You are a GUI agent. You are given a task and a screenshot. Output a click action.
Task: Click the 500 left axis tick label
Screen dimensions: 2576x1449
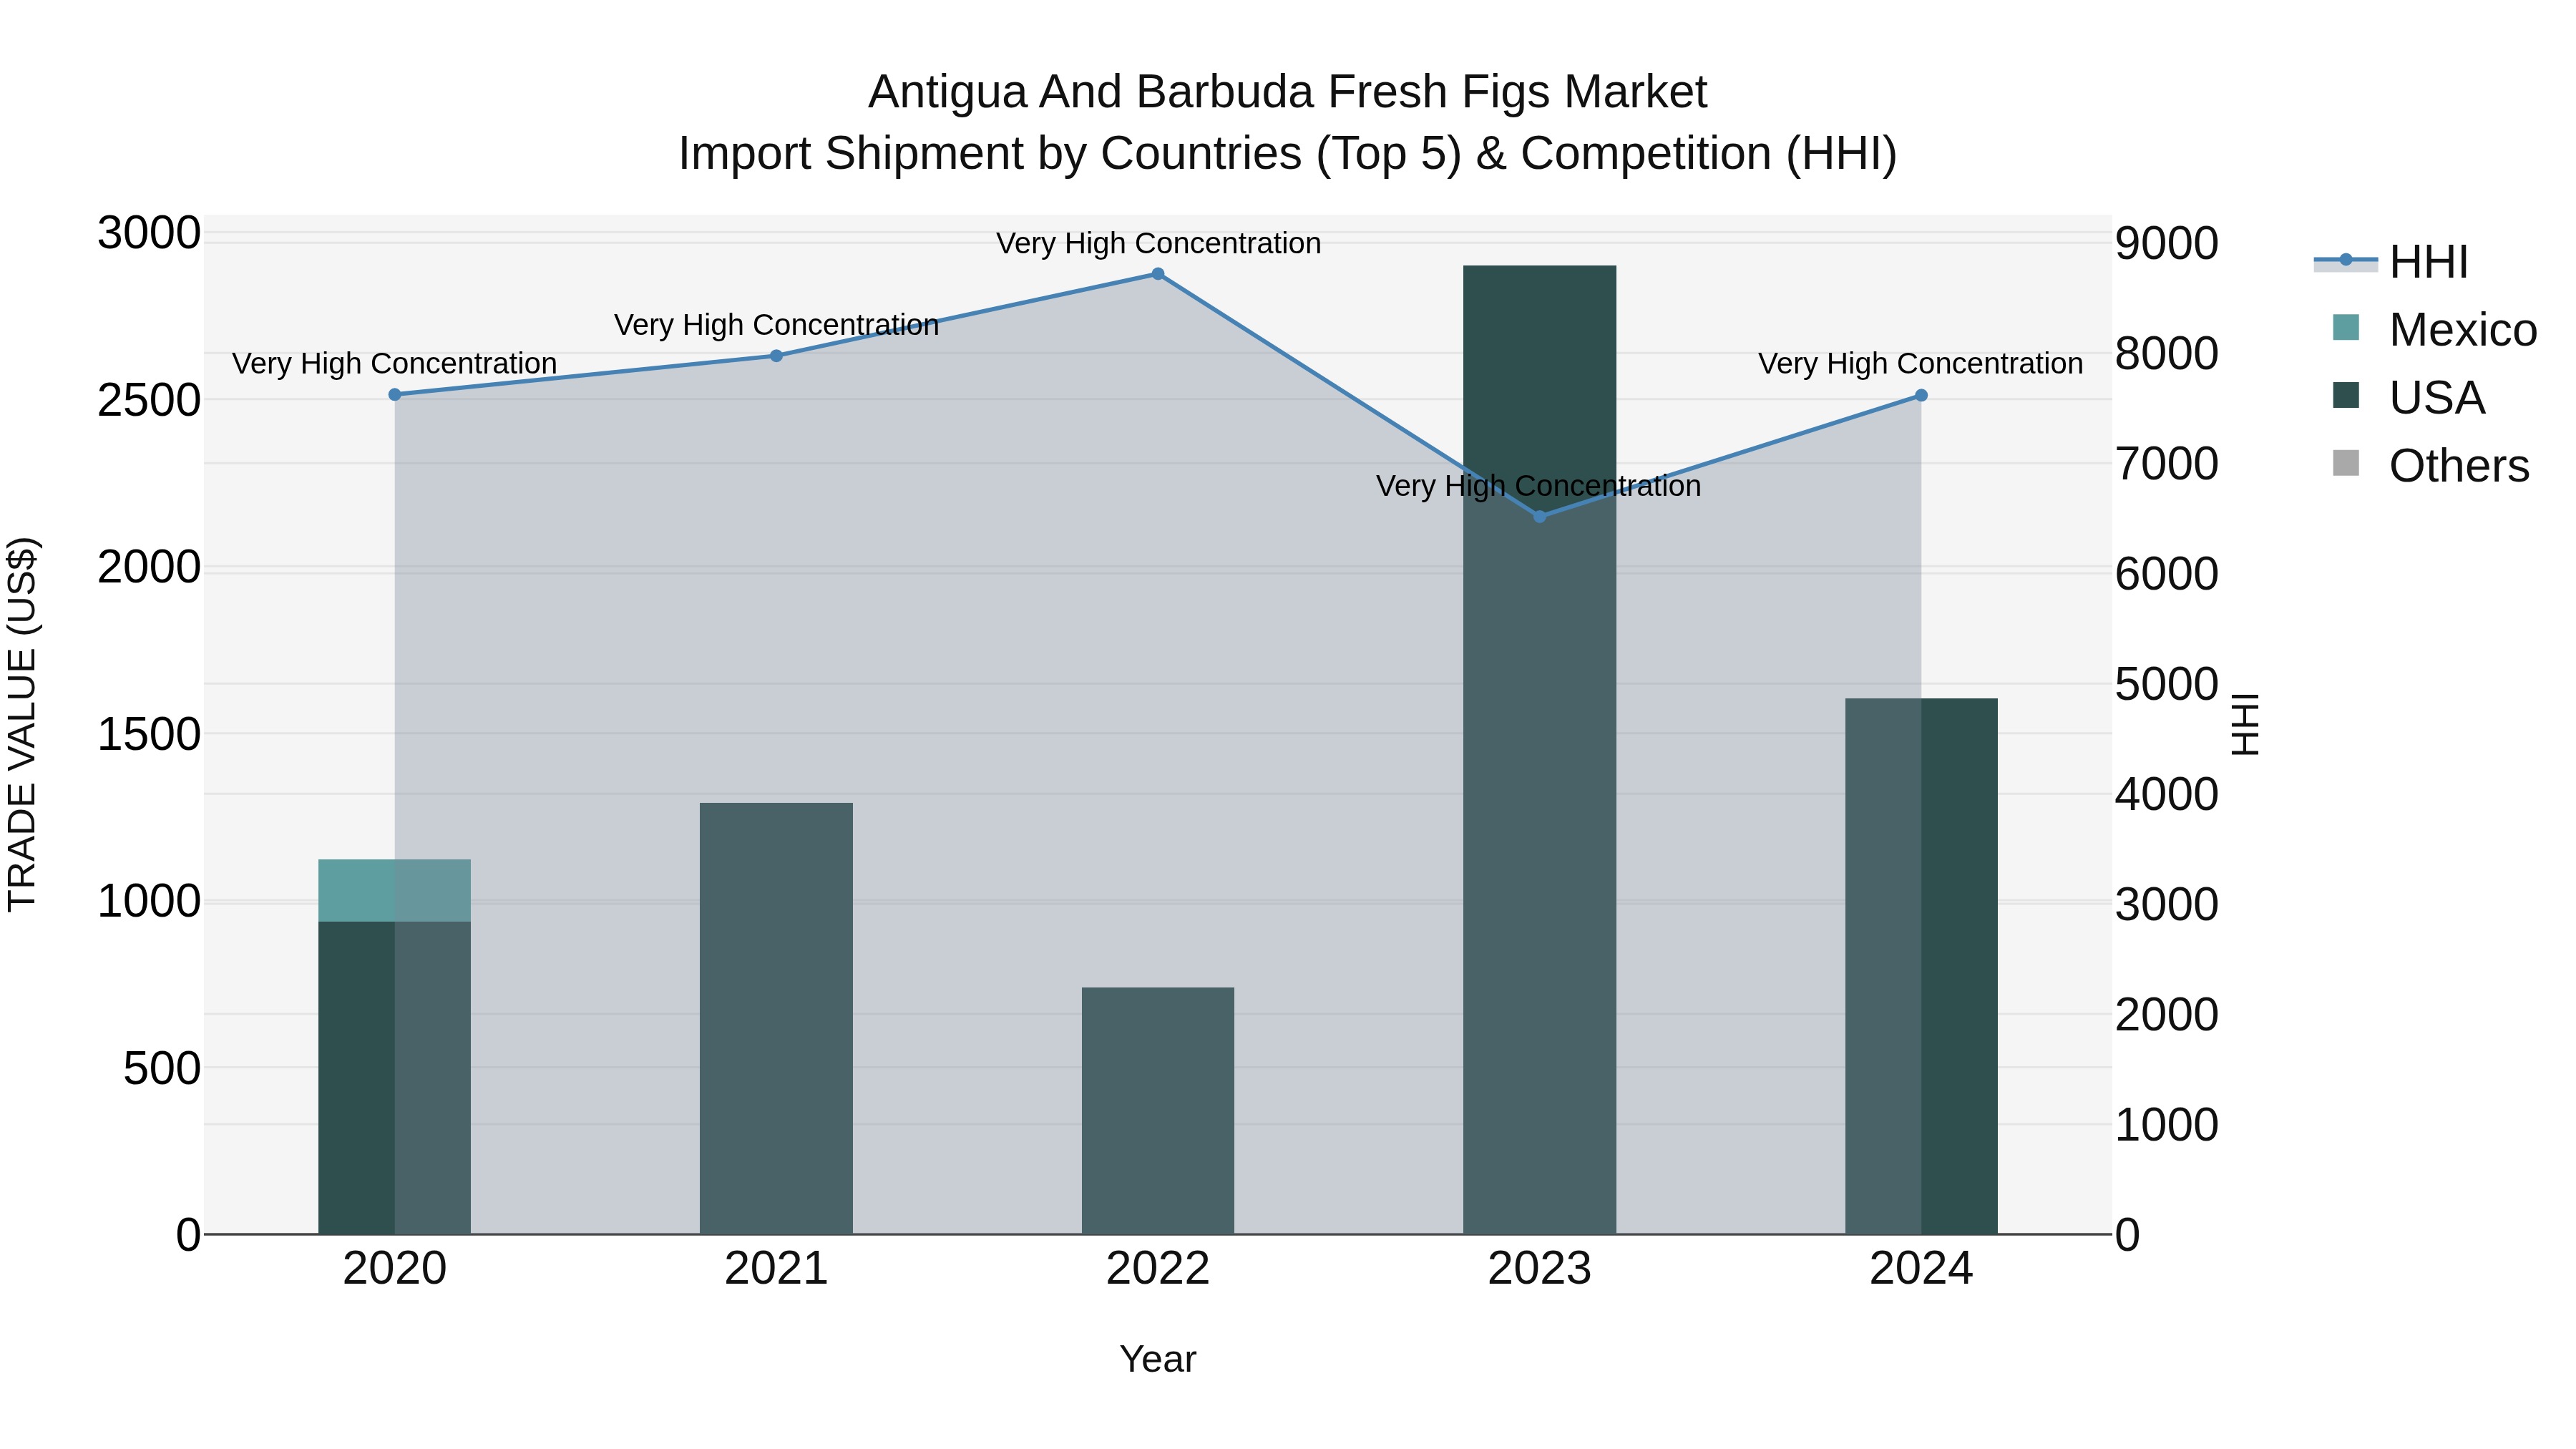pos(162,1069)
